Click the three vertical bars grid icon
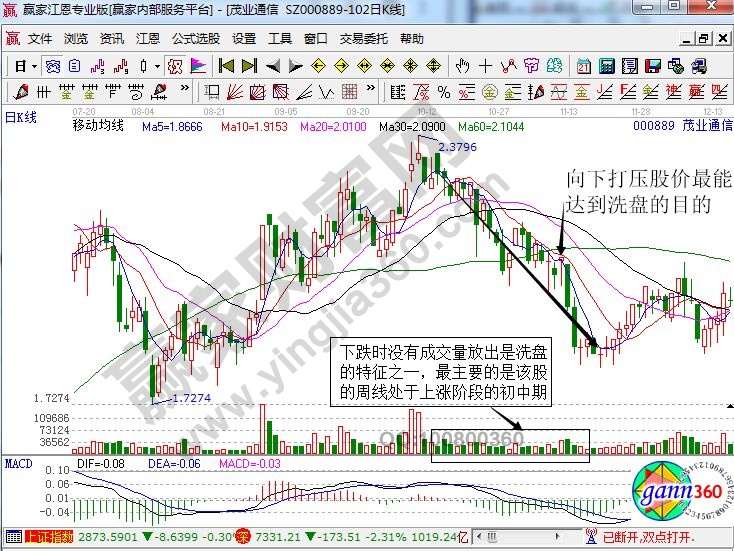Viewport: 734px width, 551px height. click(44, 92)
